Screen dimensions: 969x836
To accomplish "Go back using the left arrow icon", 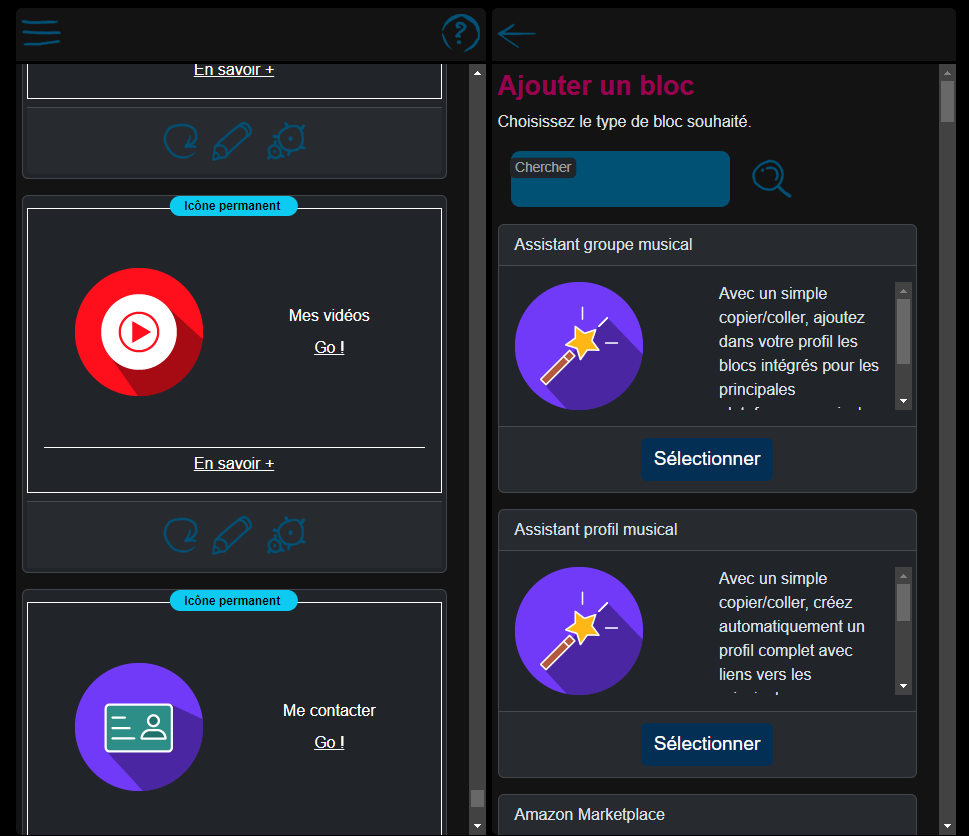I will pyautogui.click(x=516, y=35).
